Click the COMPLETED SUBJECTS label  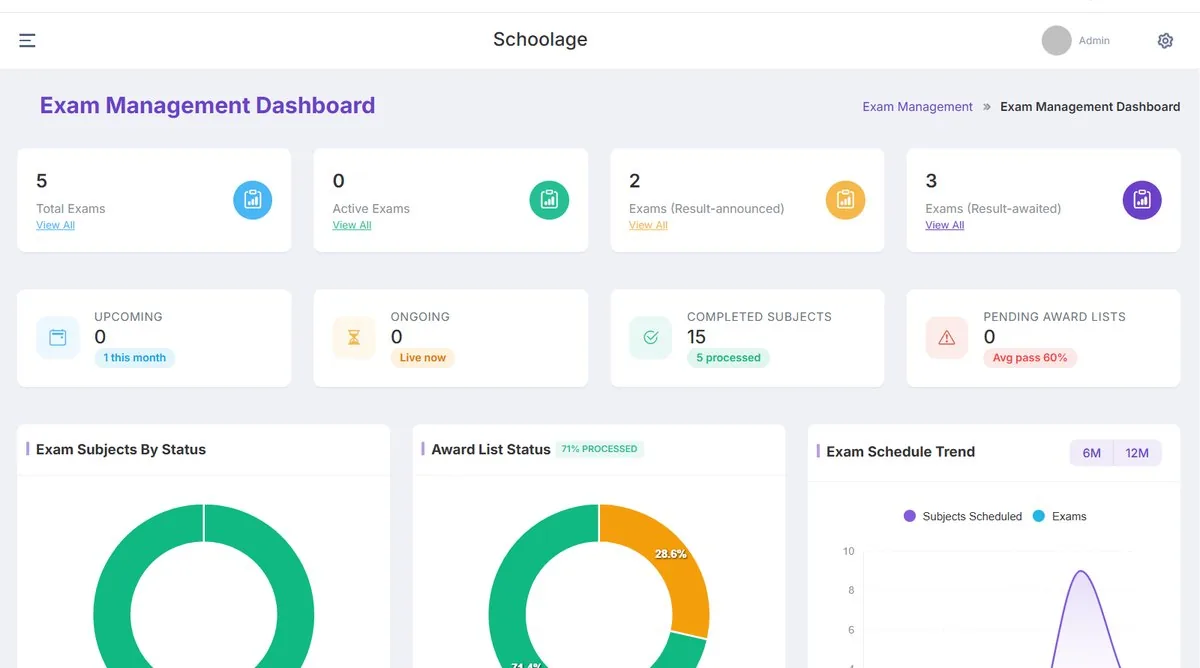click(759, 317)
